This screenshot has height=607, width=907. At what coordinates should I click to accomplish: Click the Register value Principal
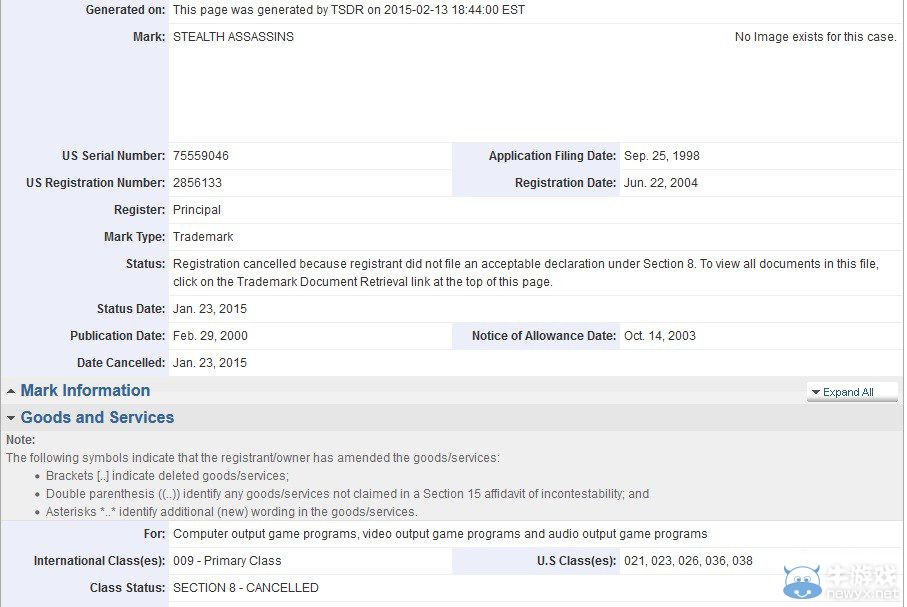[x=197, y=209]
